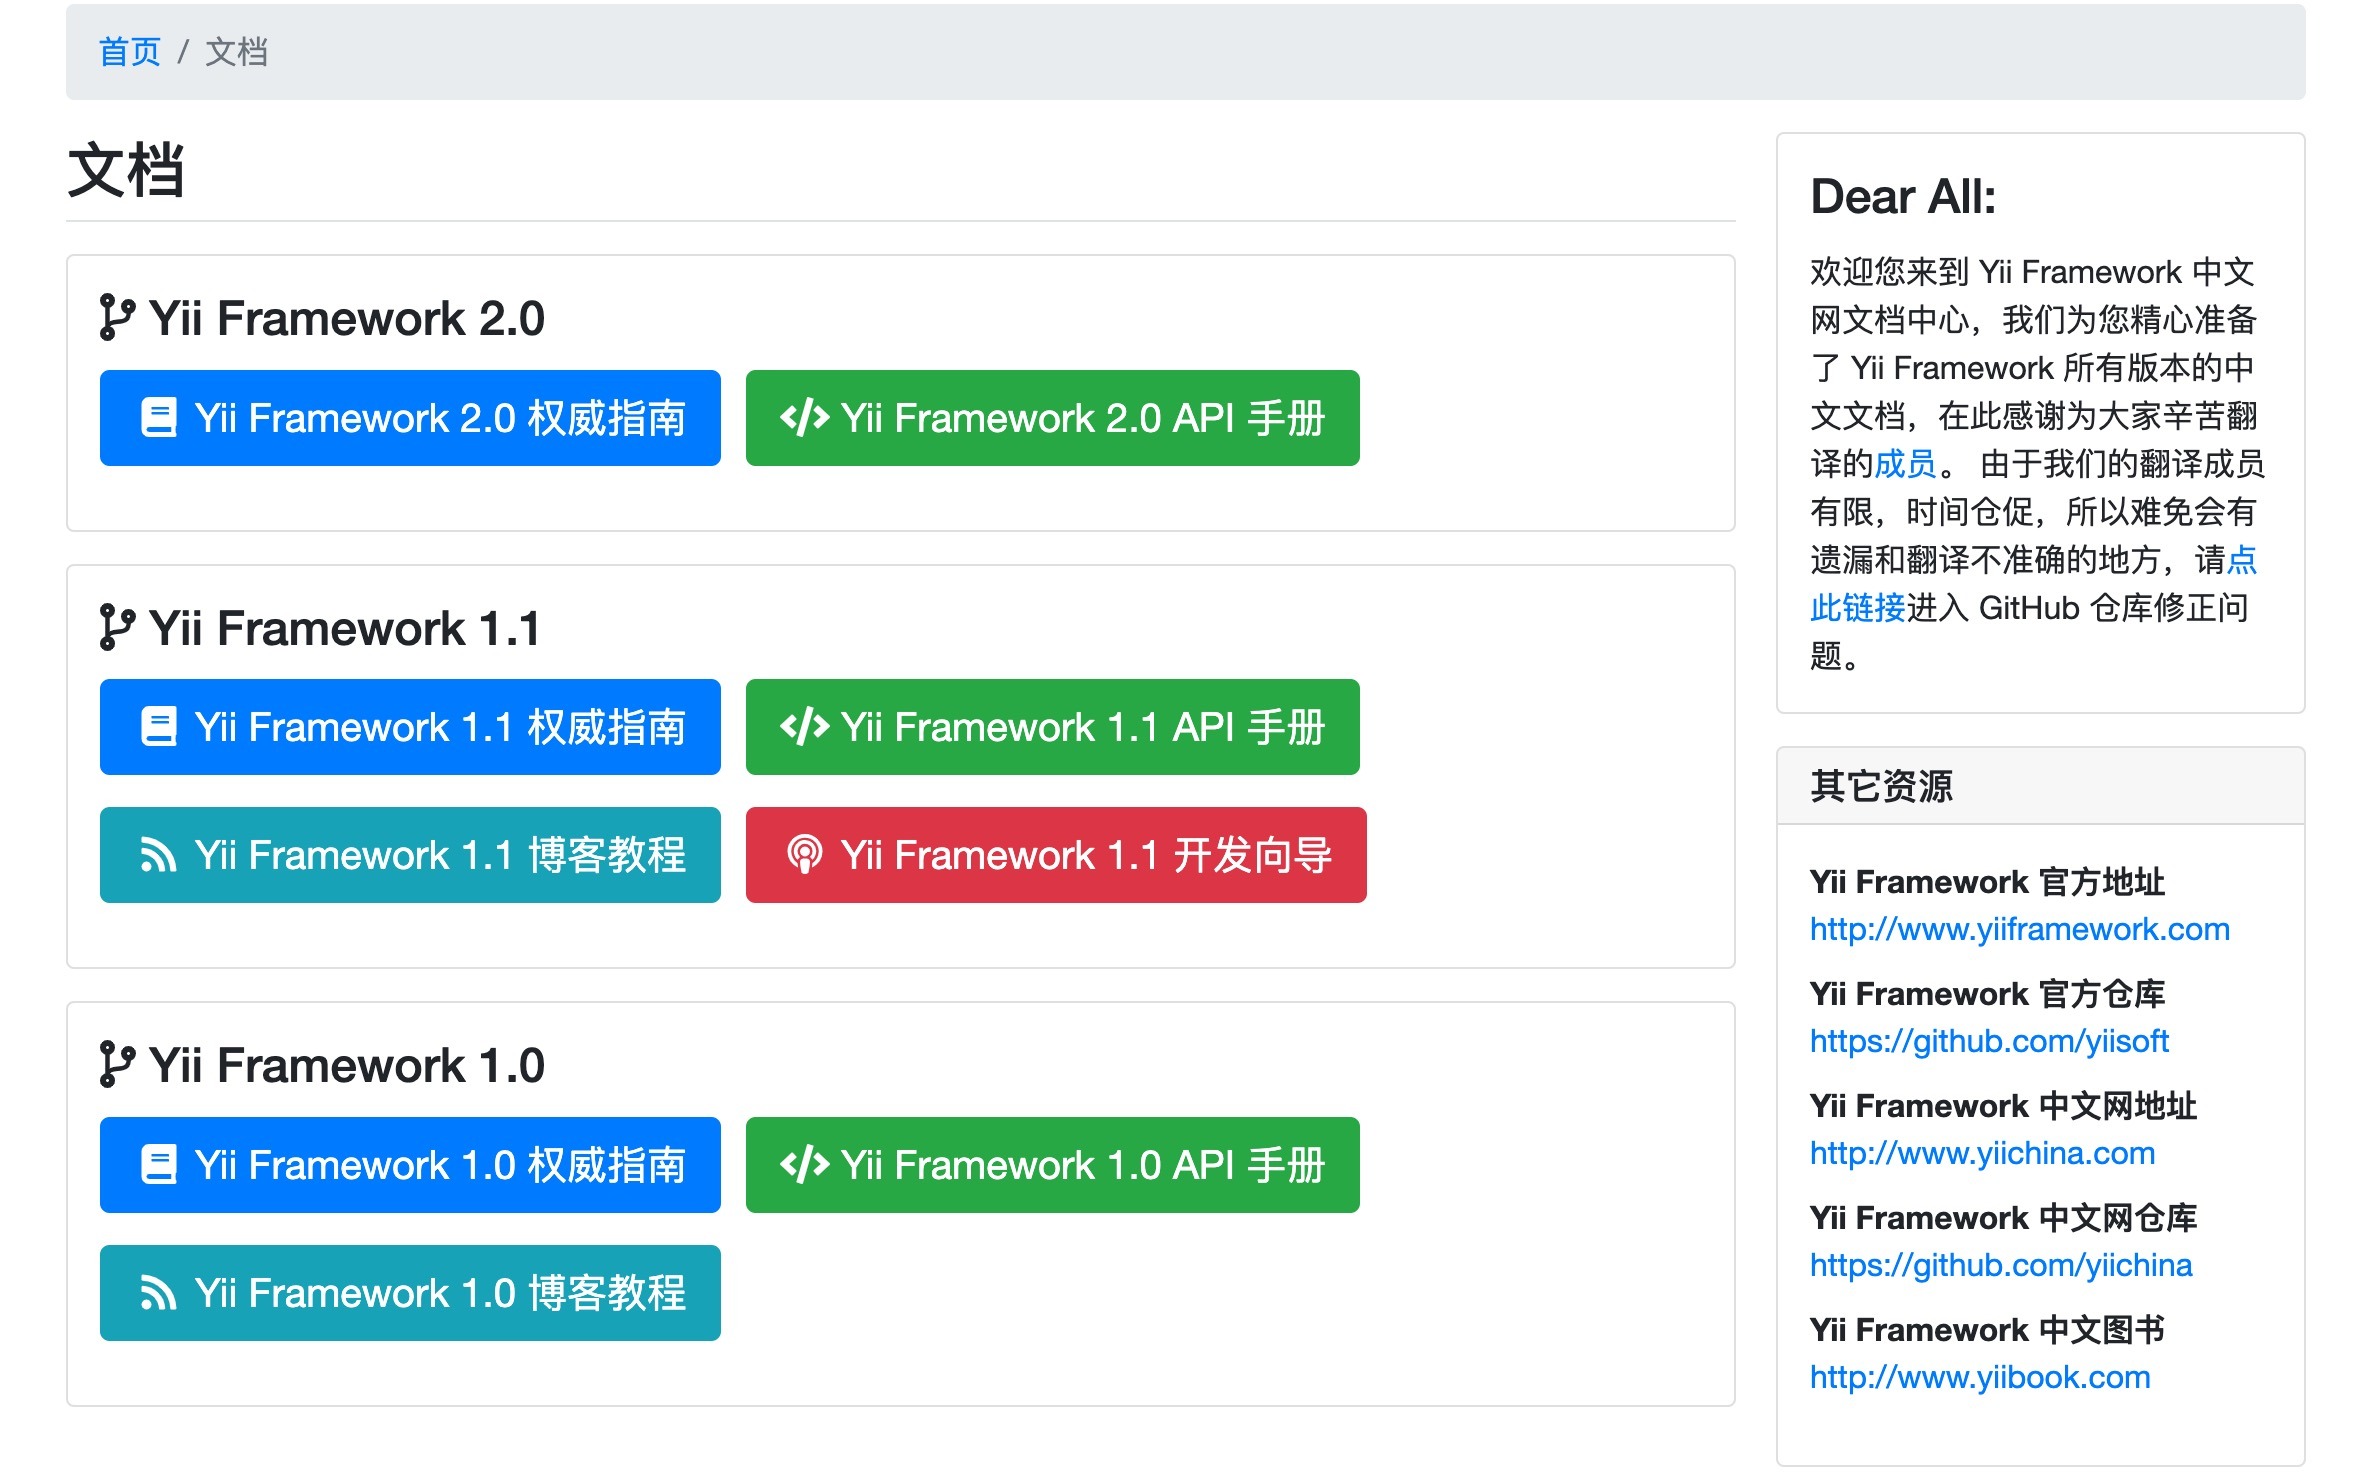
Task: Open Yii Framework 1.1 API 手册
Action: tap(1052, 727)
